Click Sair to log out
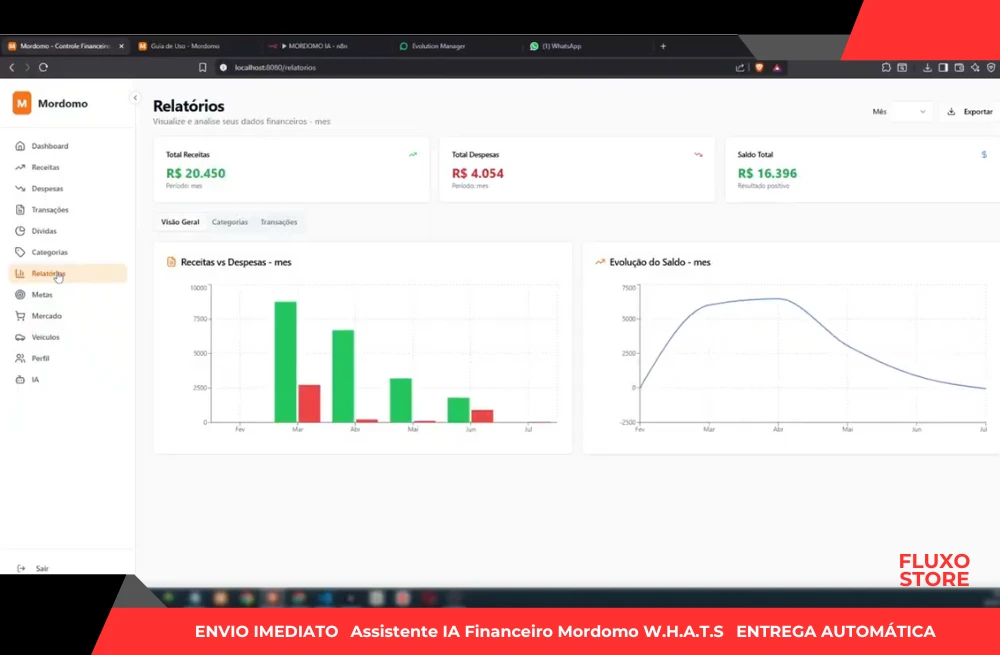Screen dimensions: 1000x655 pyautogui.click(x=41, y=568)
